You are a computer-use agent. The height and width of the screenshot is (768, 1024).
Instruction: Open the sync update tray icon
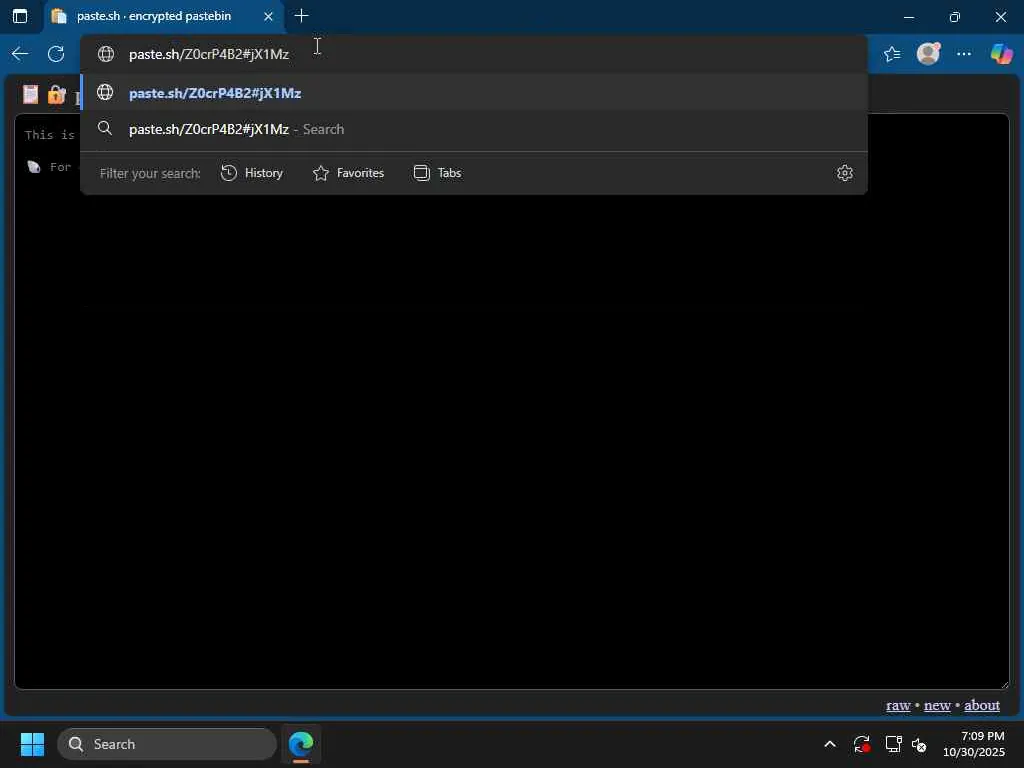click(861, 744)
